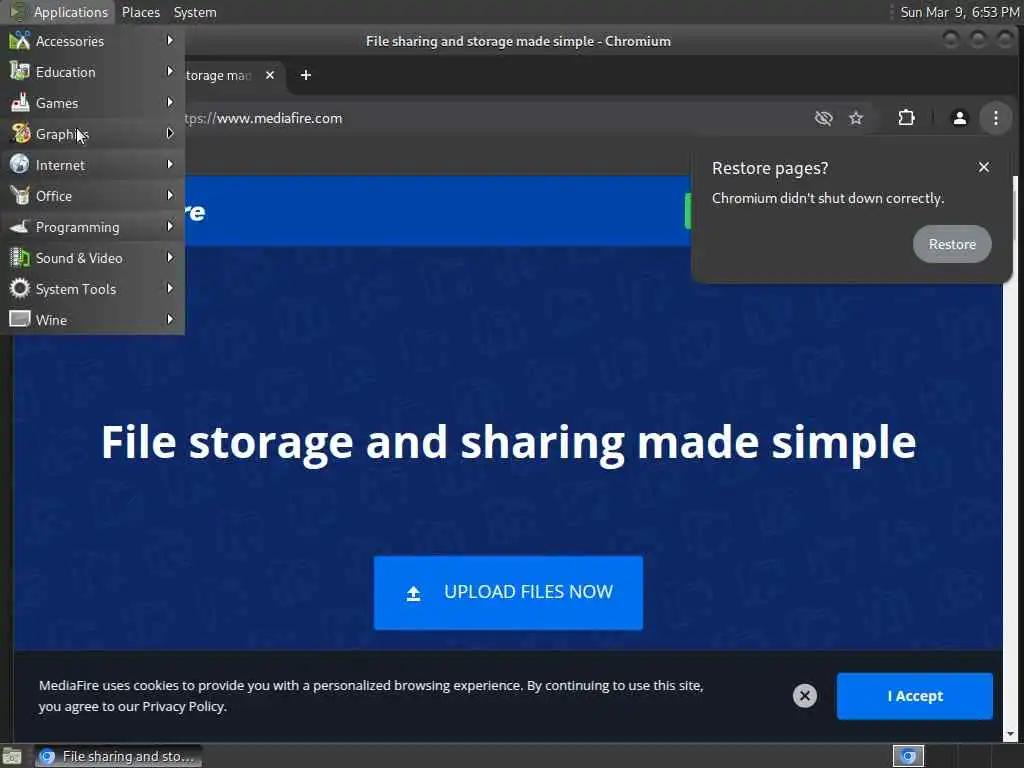Open the Office submenu
The height and width of the screenshot is (768, 1024).
pos(92,196)
